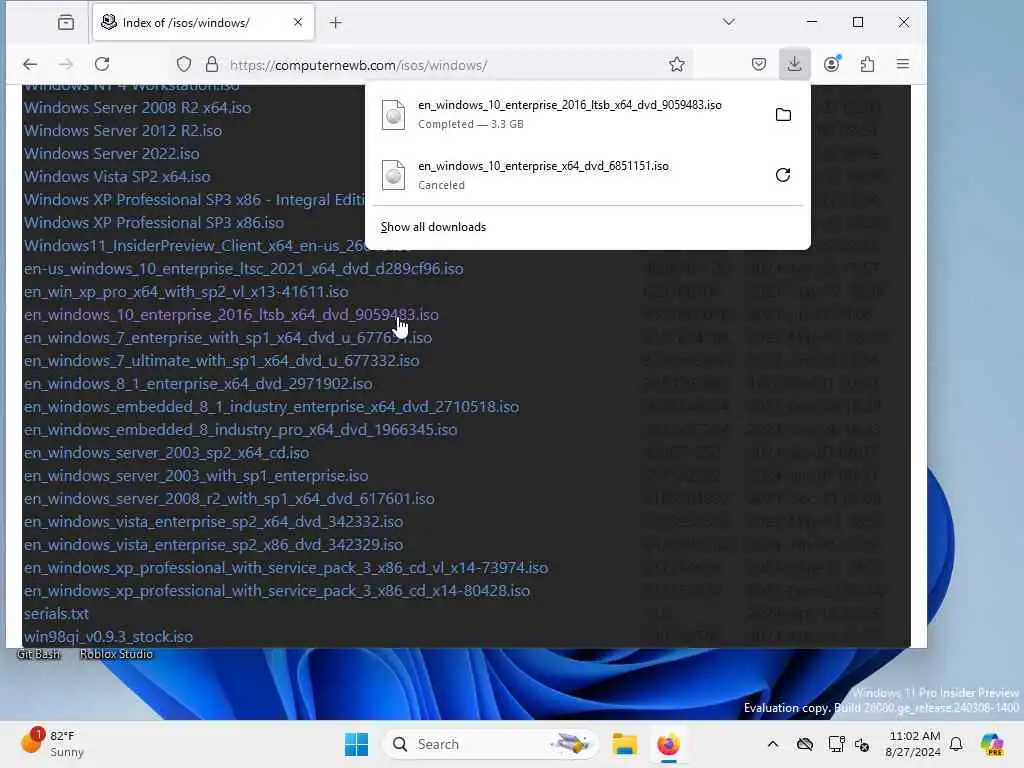
Task: Click the Firefox back arrow button
Action: pyautogui.click(x=30, y=64)
